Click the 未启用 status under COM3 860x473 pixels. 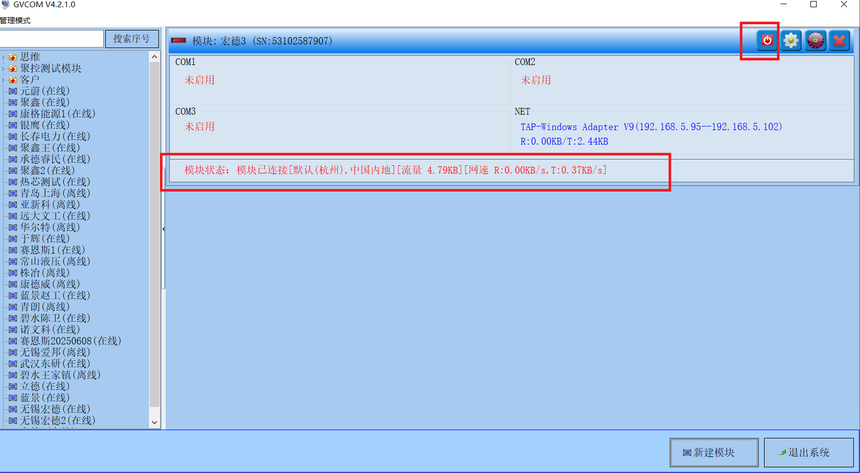[199, 127]
